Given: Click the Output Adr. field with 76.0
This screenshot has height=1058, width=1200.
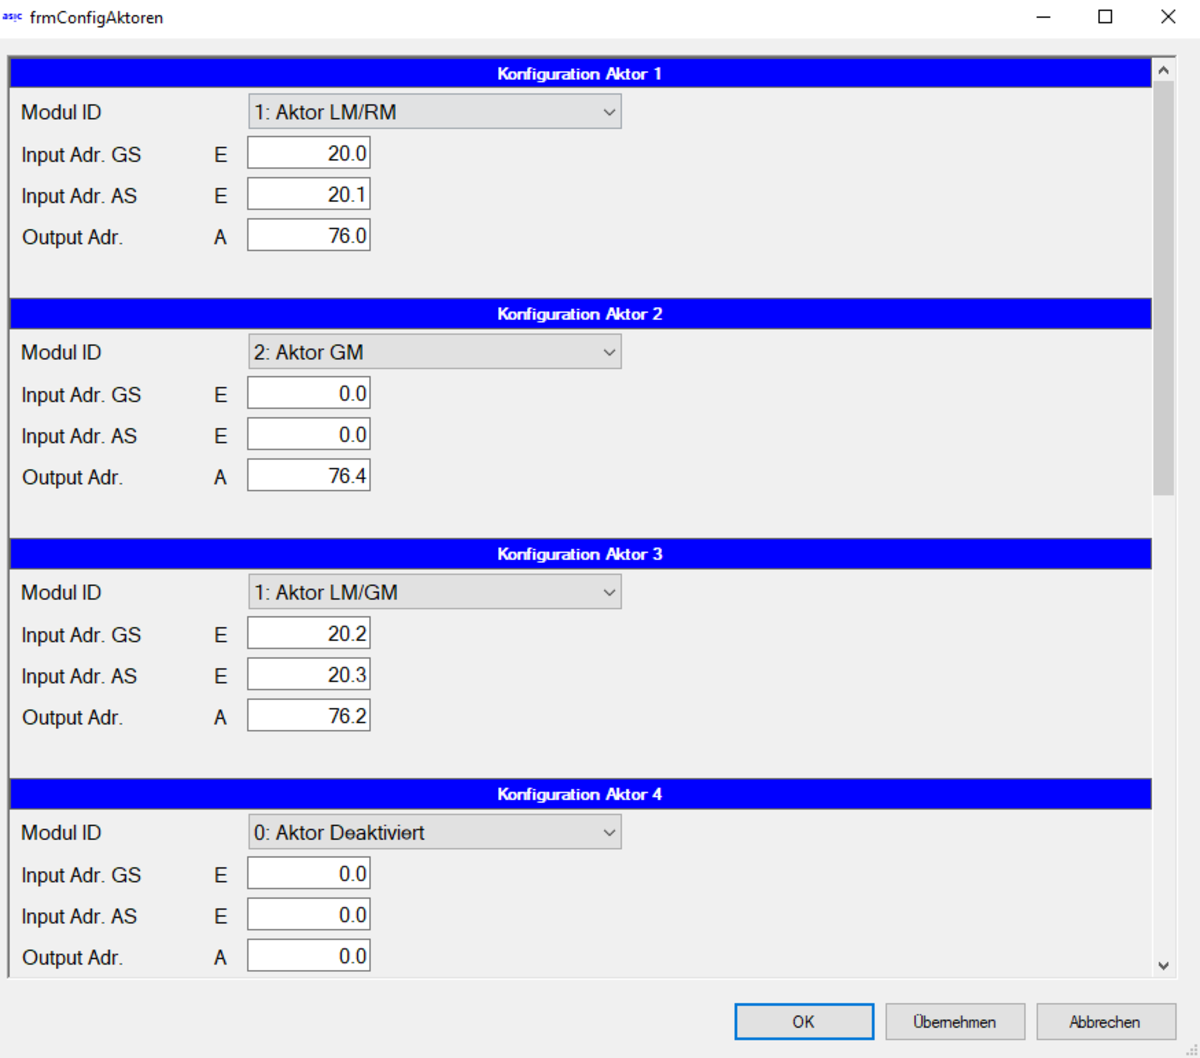Looking at the screenshot, I should click(x=309, y=236).
